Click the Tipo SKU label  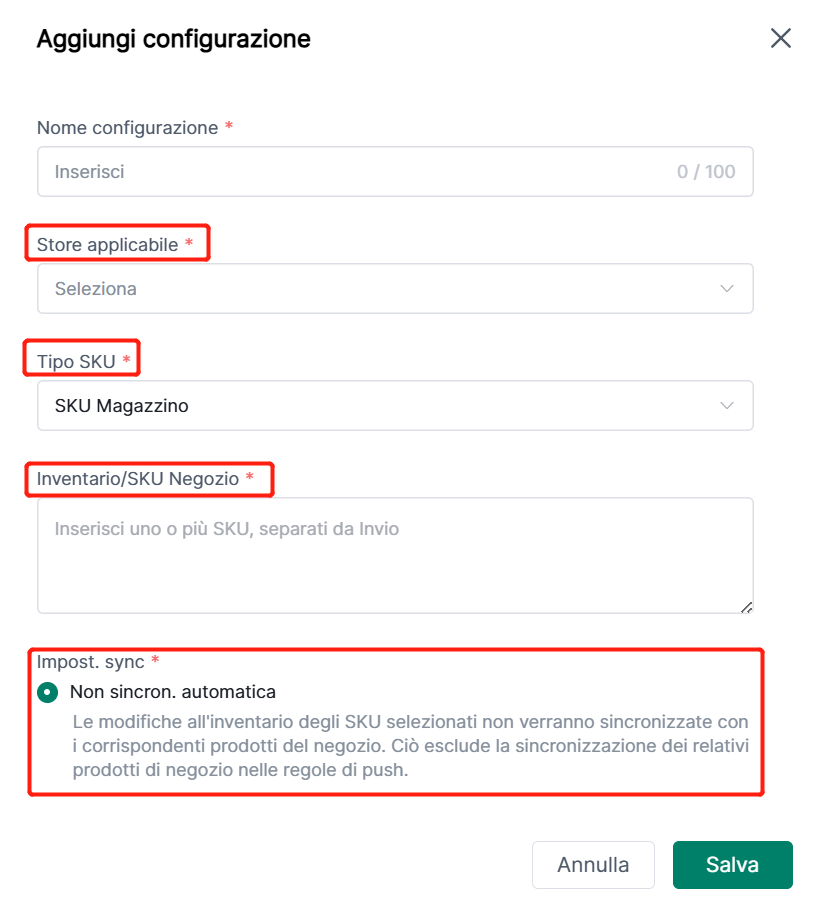pos(76,362)
